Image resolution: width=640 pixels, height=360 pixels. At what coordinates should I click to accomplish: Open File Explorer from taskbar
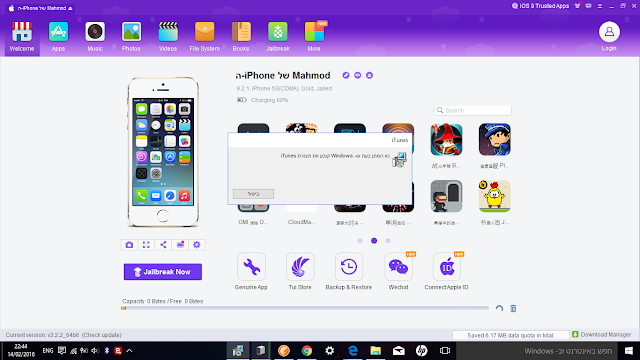click(376, 351)
